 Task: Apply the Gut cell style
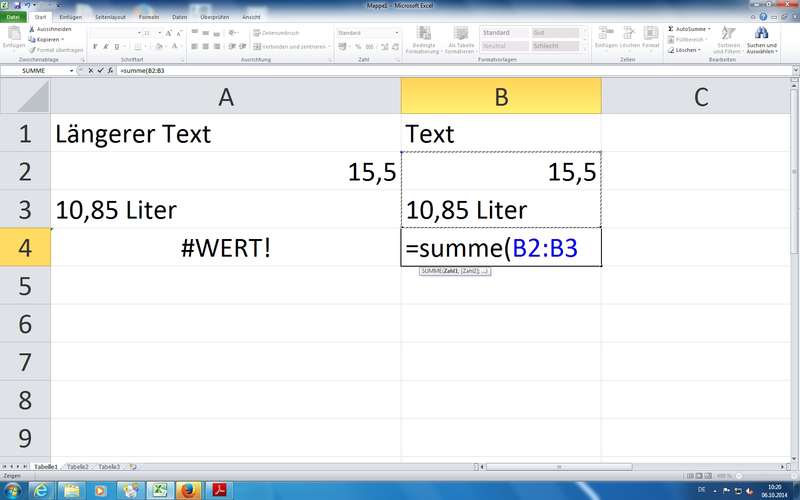555,33
